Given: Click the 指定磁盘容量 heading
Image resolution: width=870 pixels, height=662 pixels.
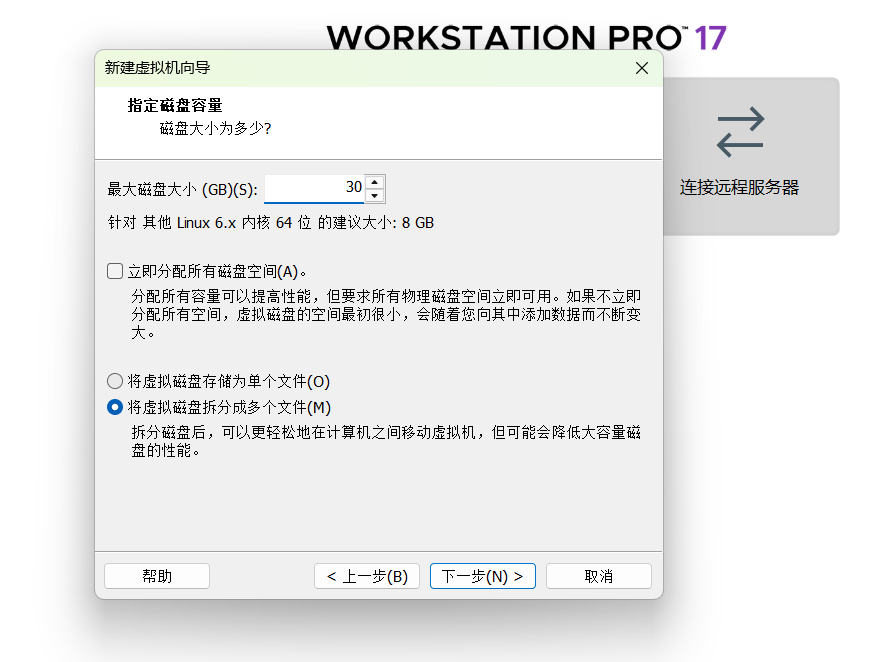Looking at the screenshot, I should tap(175, 105).
